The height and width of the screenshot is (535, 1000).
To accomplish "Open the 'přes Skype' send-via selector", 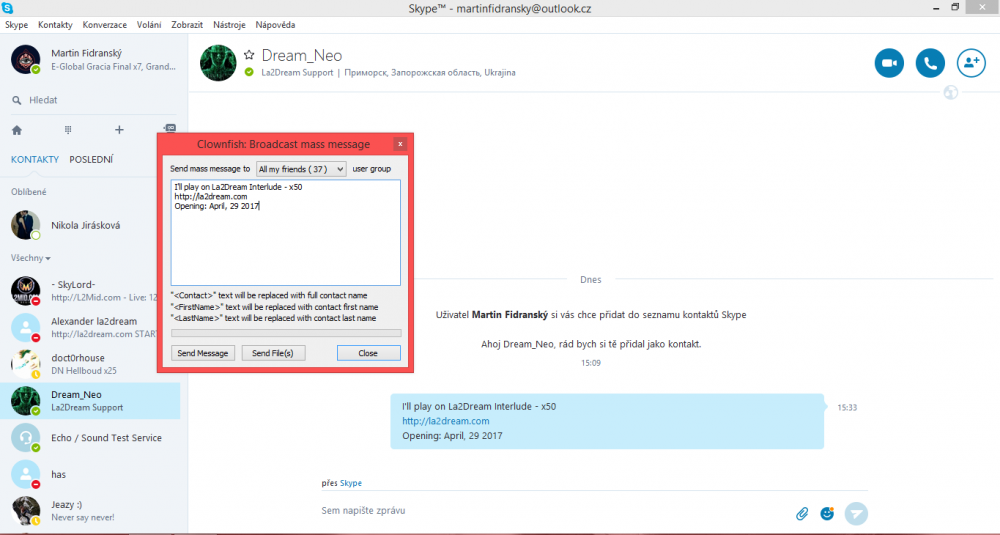I will [350, 483].
